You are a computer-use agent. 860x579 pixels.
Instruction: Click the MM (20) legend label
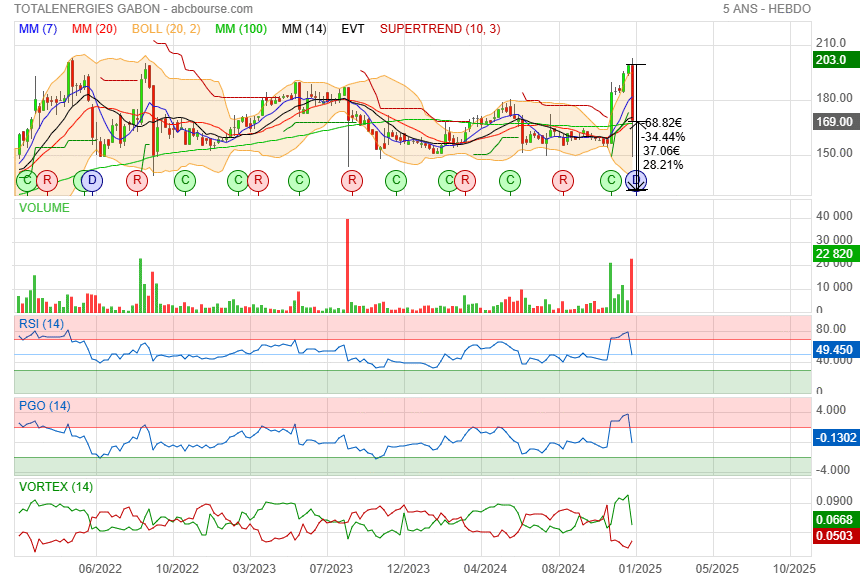(x=94, y=29)
